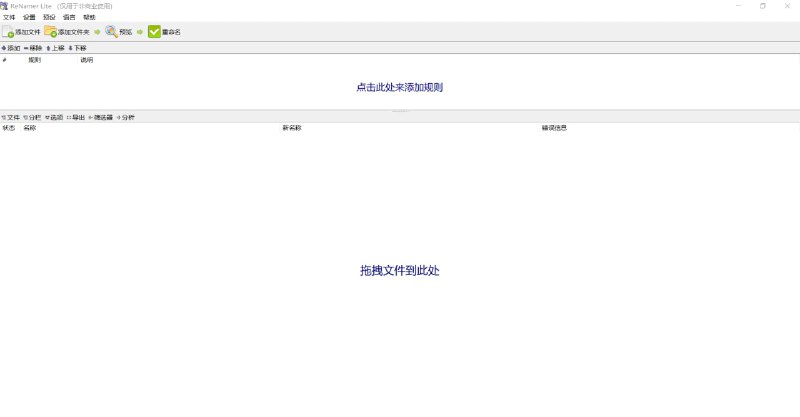
Task: Expand the 筛选器 (Filters) dropdown
Action: [x=101, y=118]
